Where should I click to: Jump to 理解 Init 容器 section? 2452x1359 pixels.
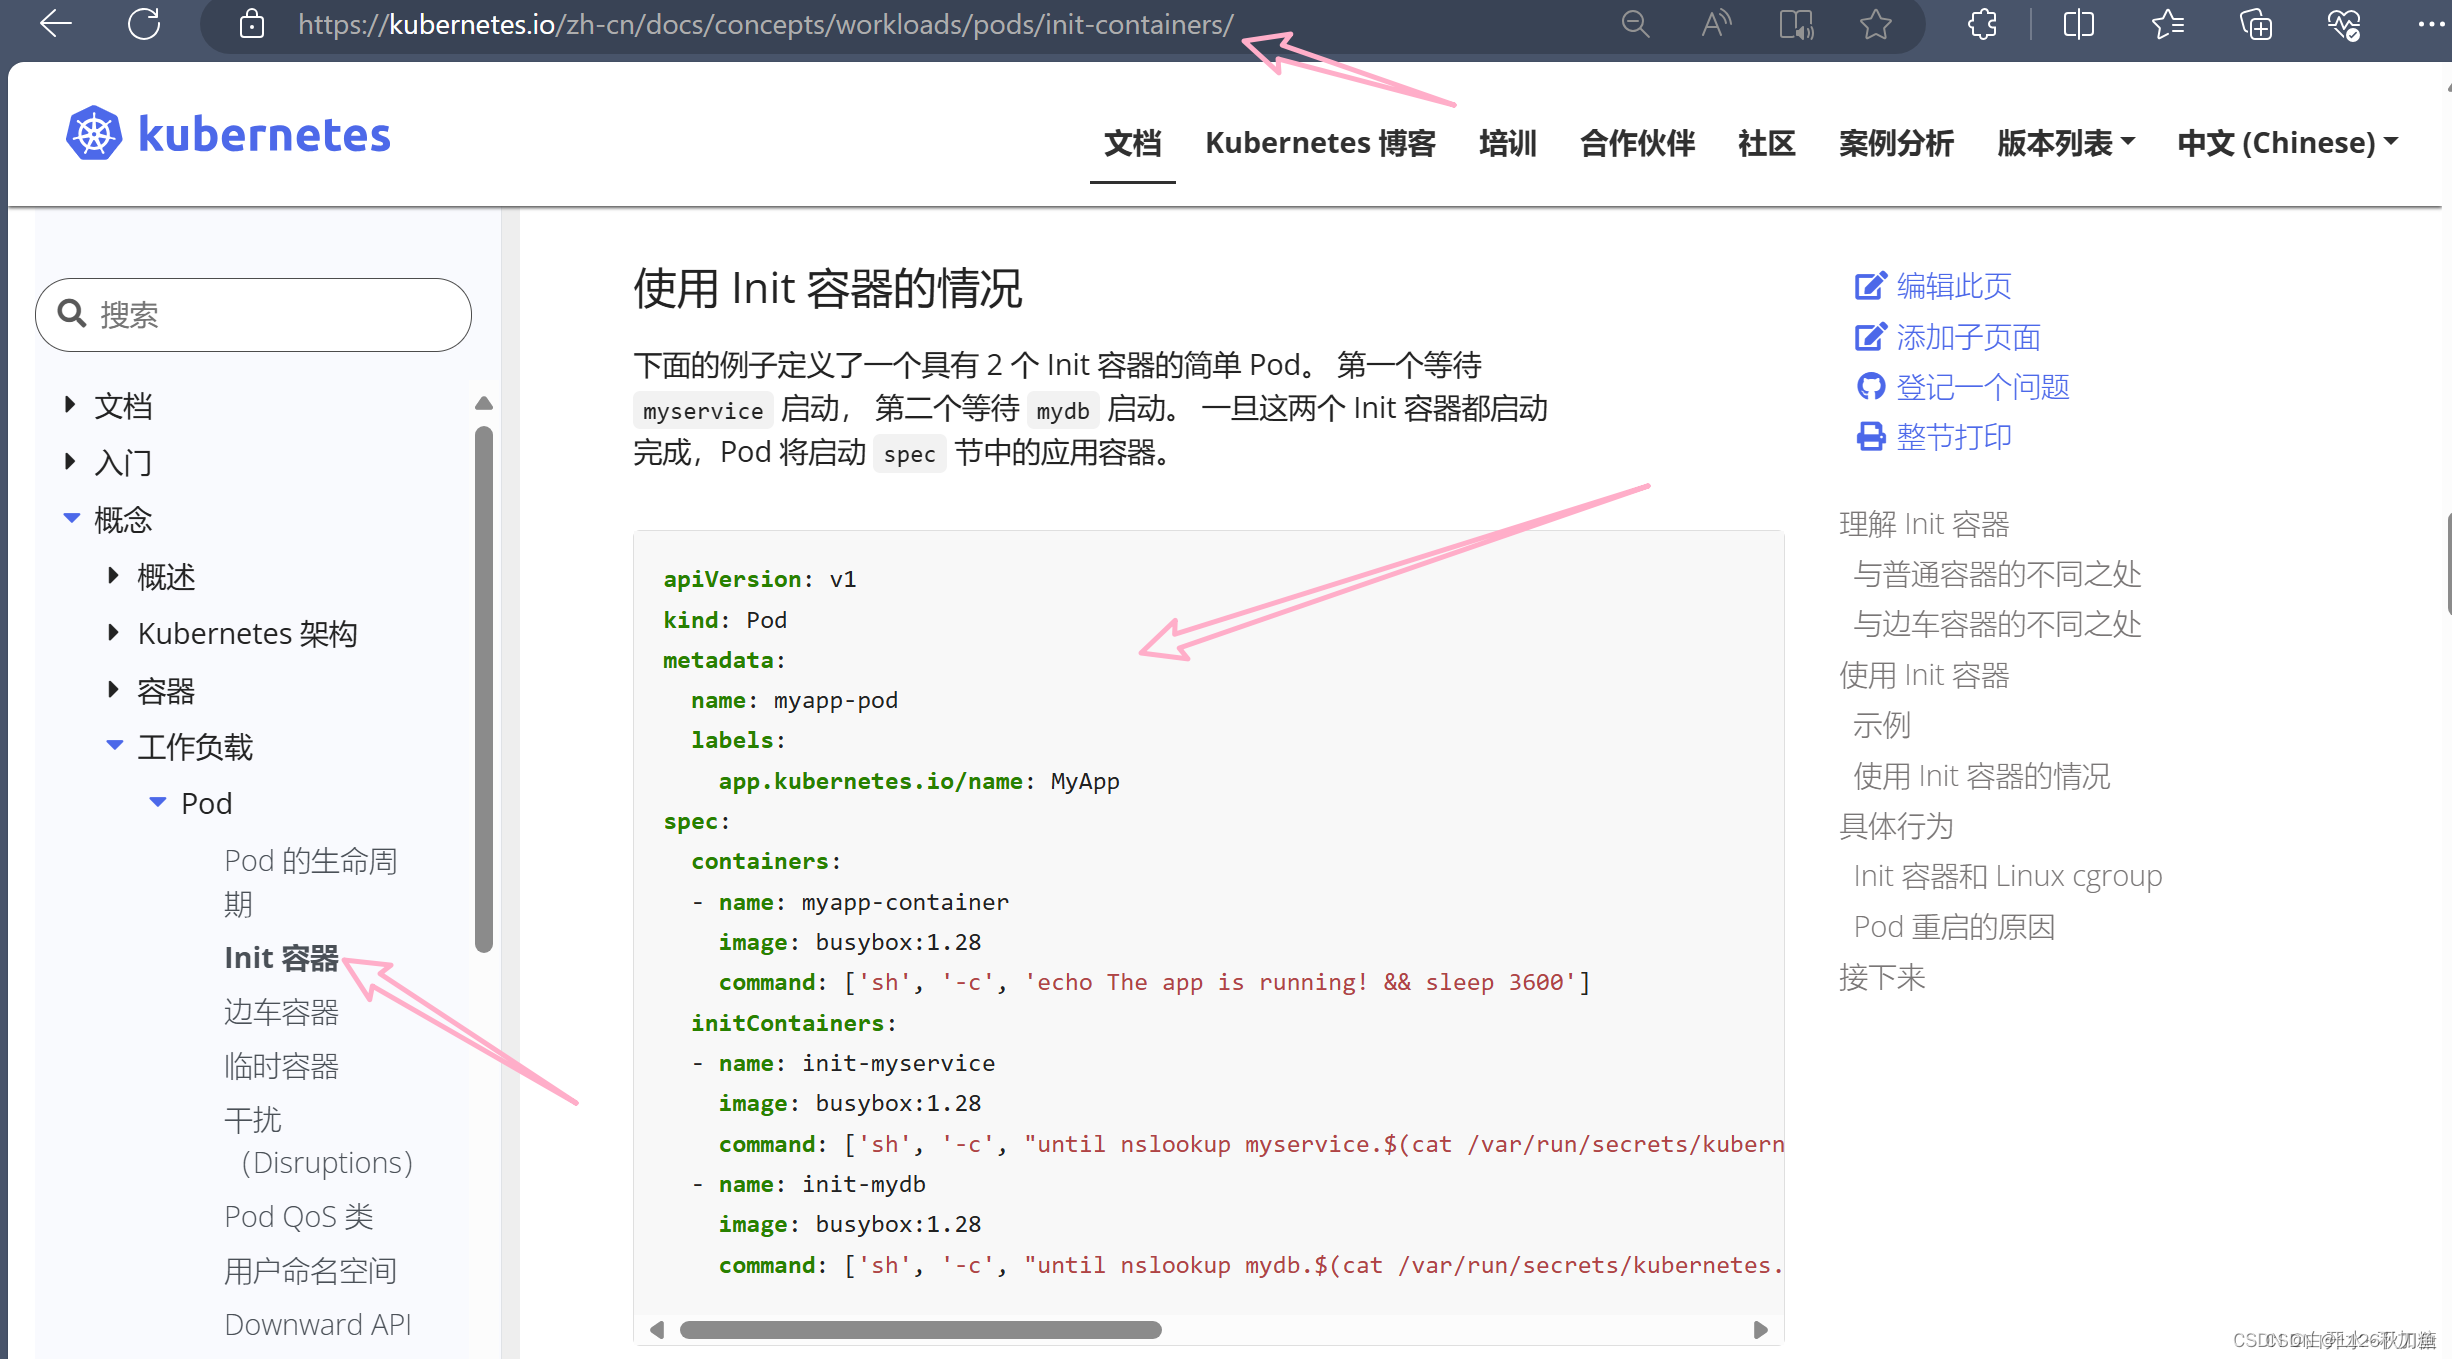click(1924, 524)
